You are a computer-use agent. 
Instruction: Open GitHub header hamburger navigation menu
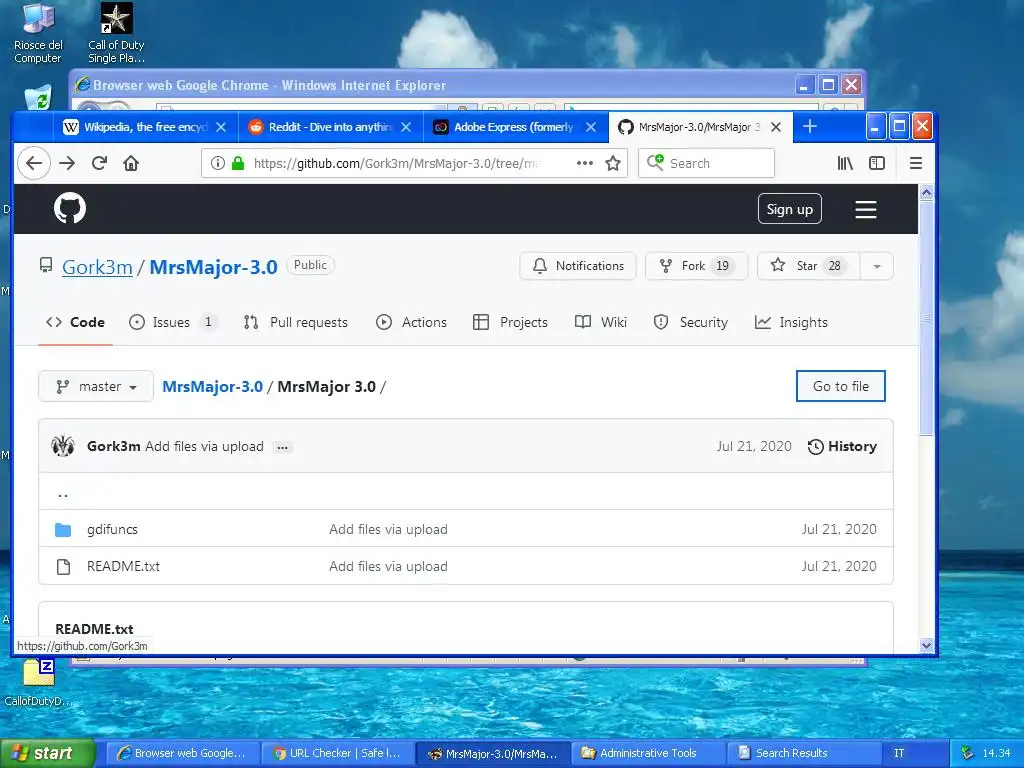tap(866, 210)
